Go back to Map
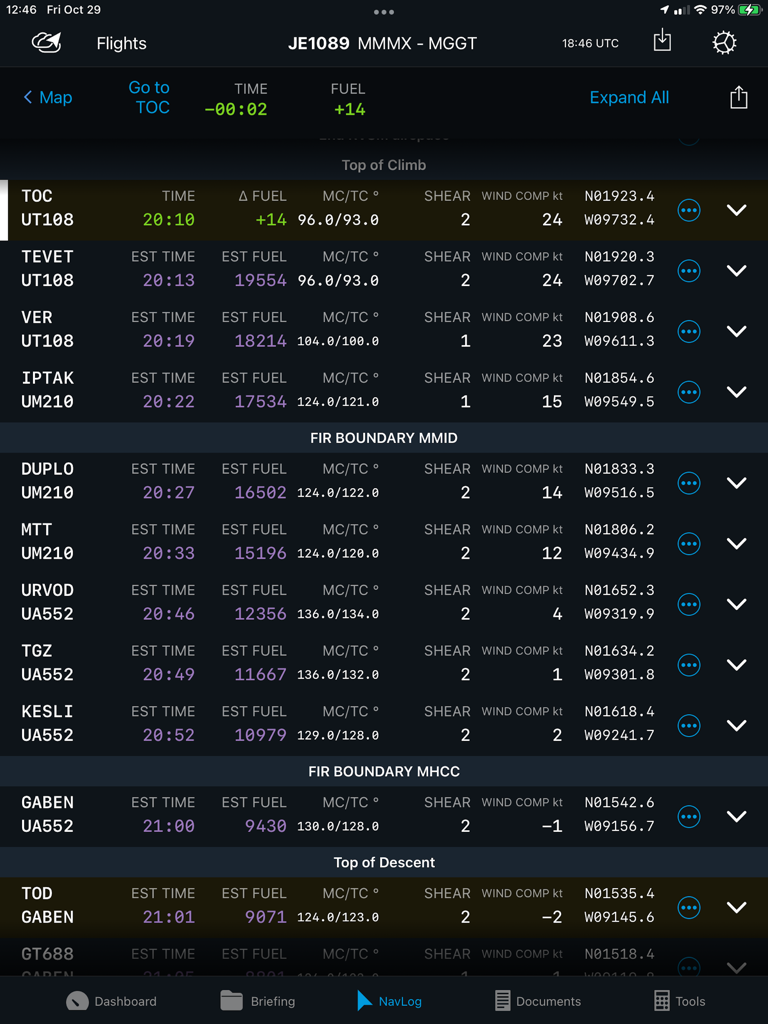The height and width of the screenshot is (1024, 768). click(48, 97)
